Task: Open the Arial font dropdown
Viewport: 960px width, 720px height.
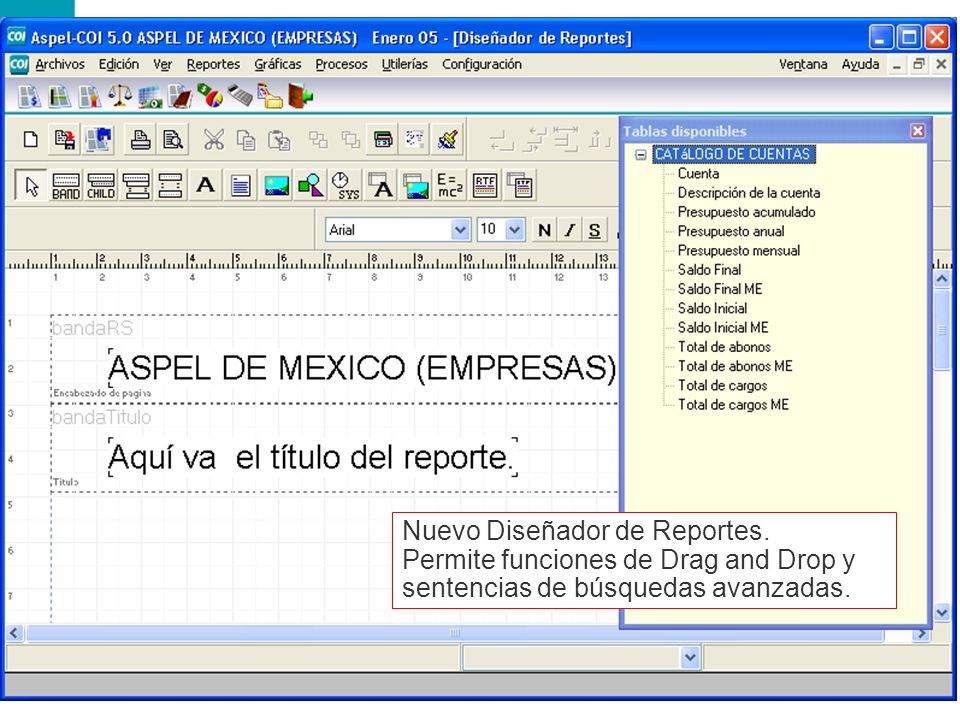Action: 460,230
